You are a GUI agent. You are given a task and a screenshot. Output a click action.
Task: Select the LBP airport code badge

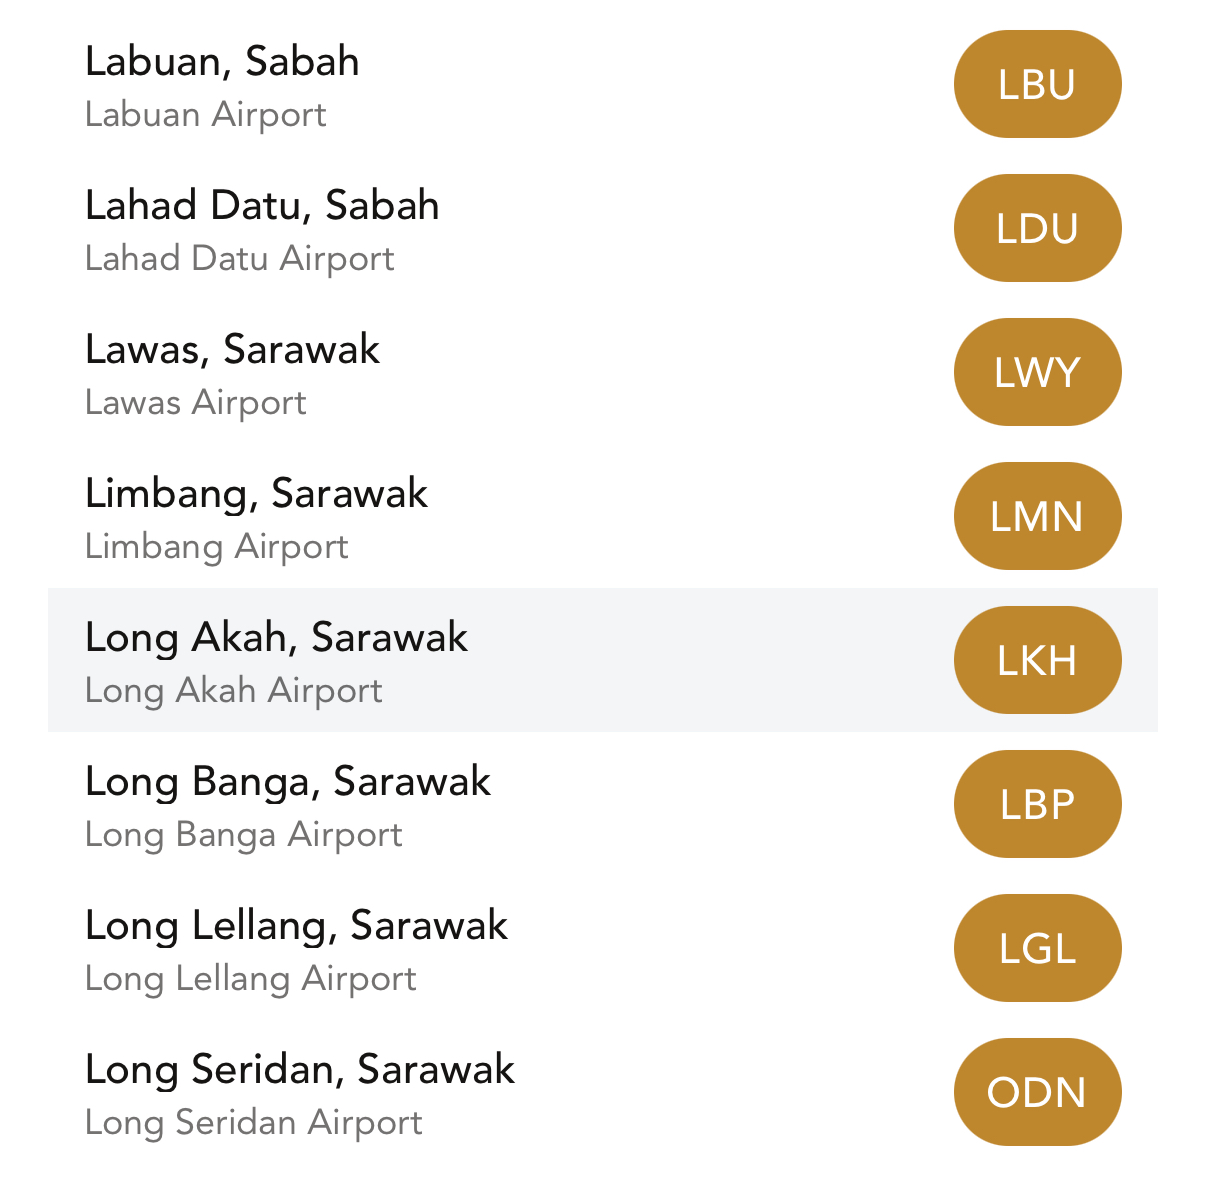(x=1037, y=804)
